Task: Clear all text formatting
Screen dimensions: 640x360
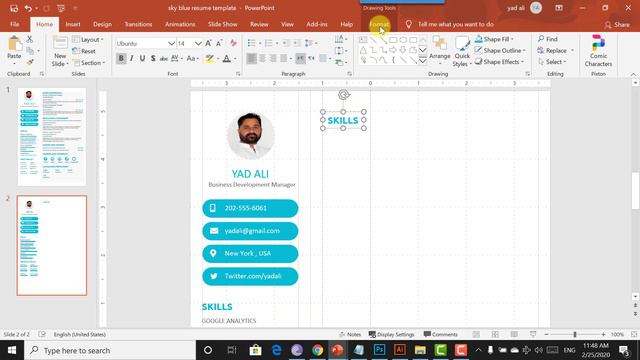Action: [x=233, y=43]
